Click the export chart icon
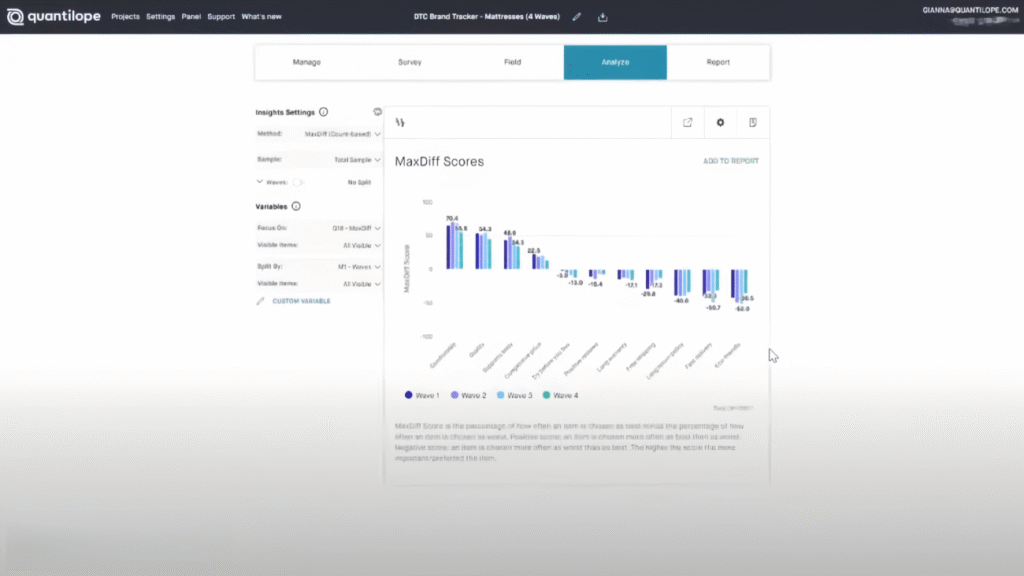The width and height of the screenshot is (1024, 576). pos(688,123)
